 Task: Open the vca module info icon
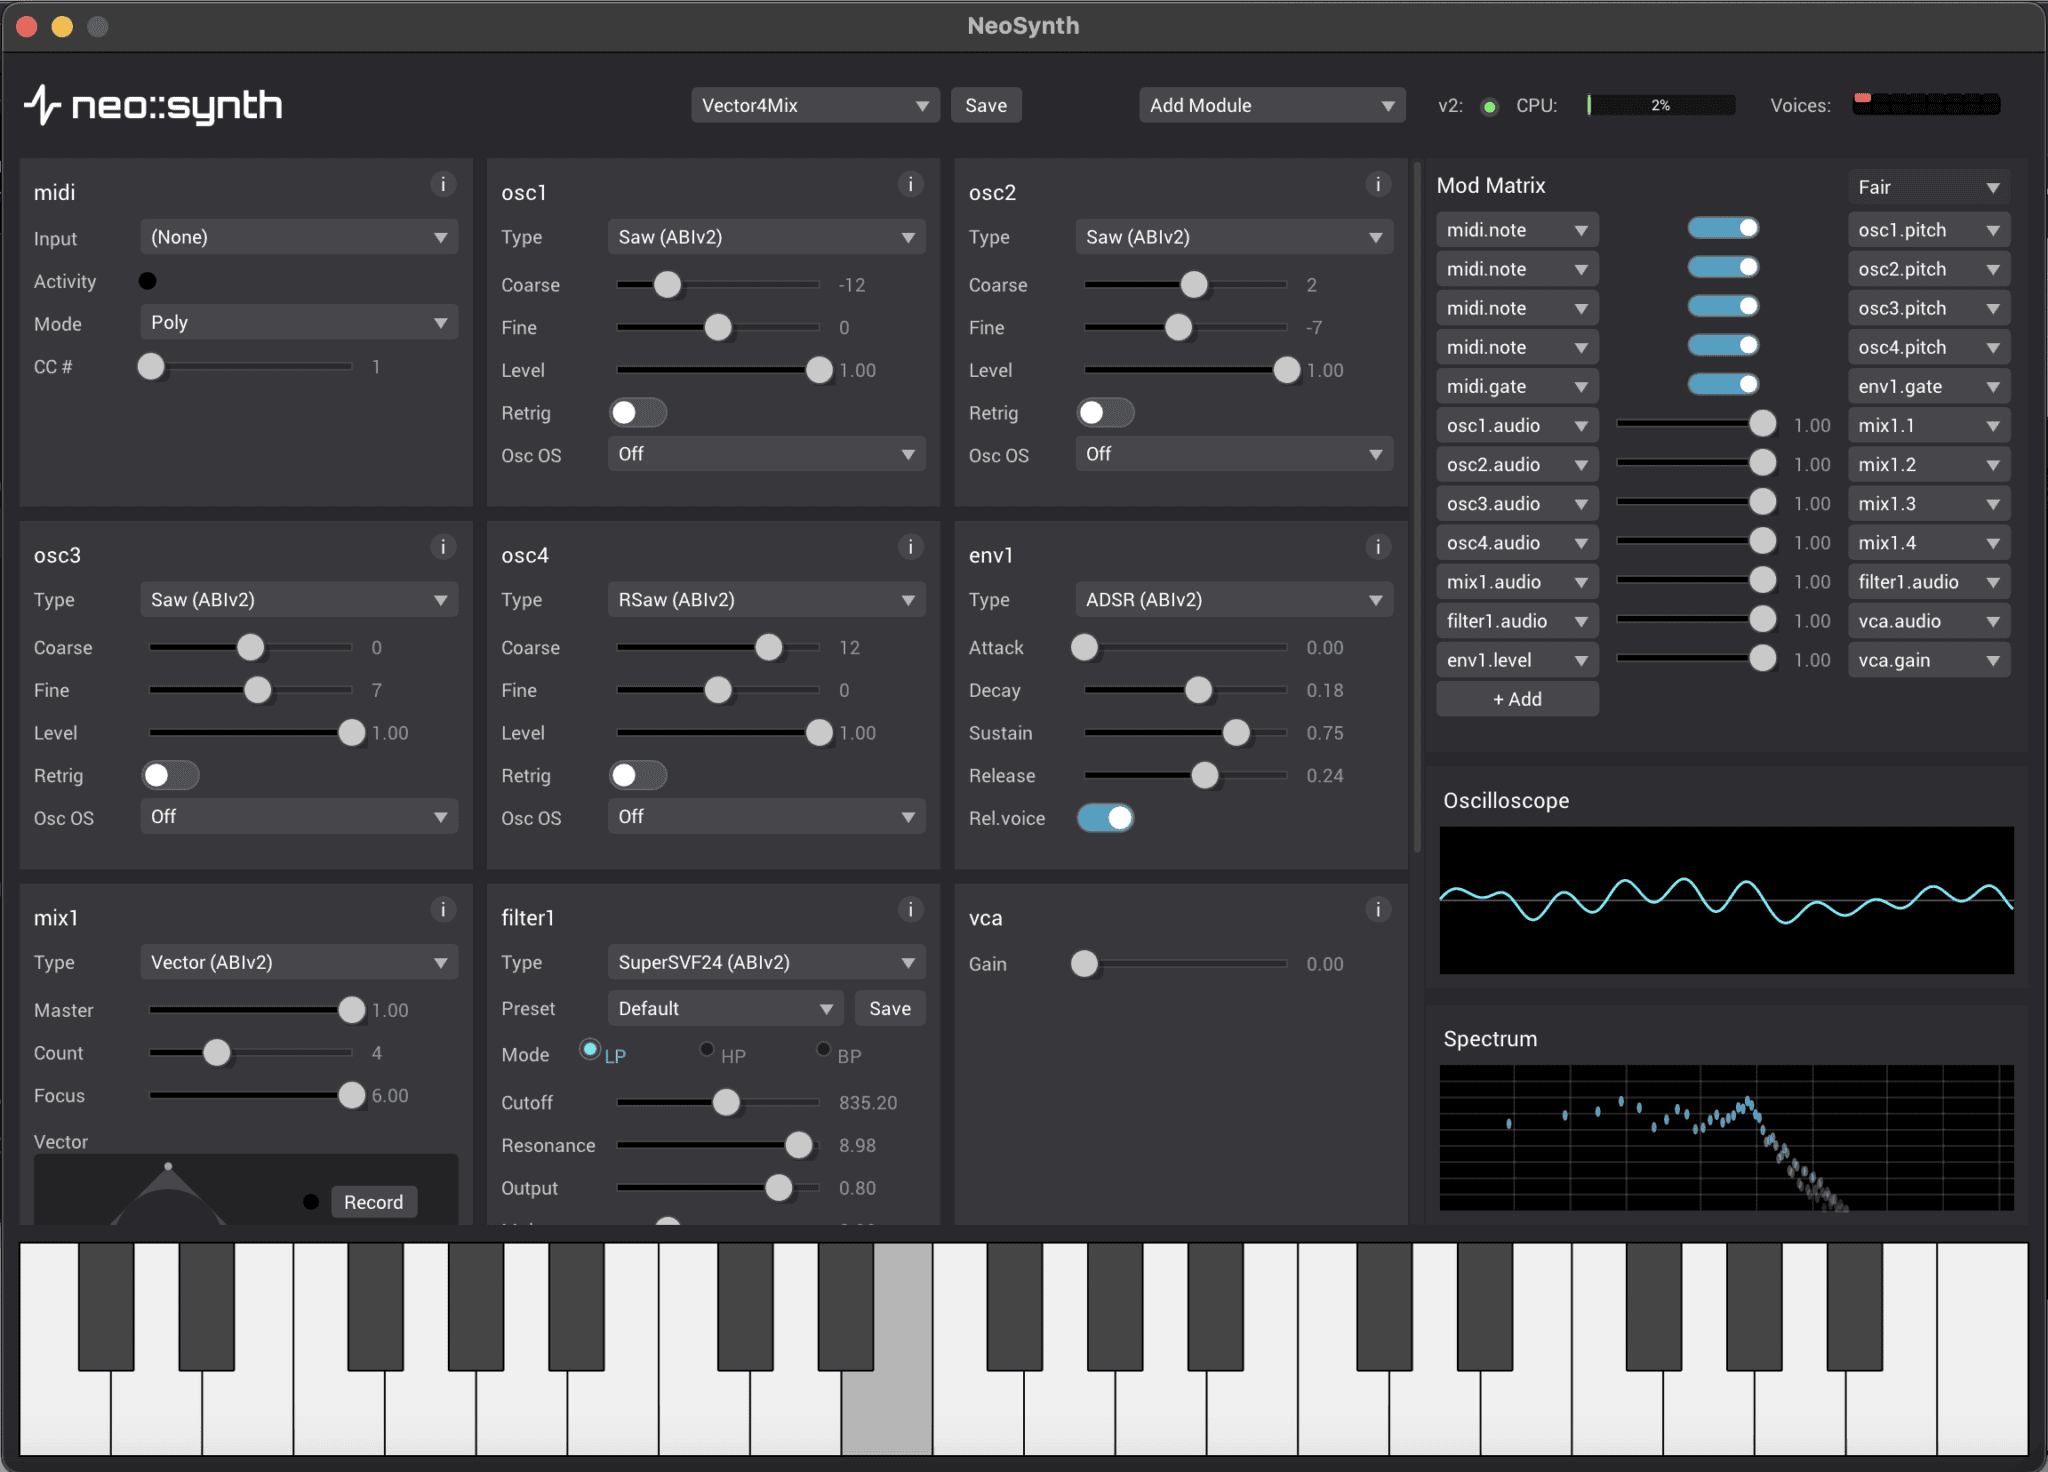1378,910
